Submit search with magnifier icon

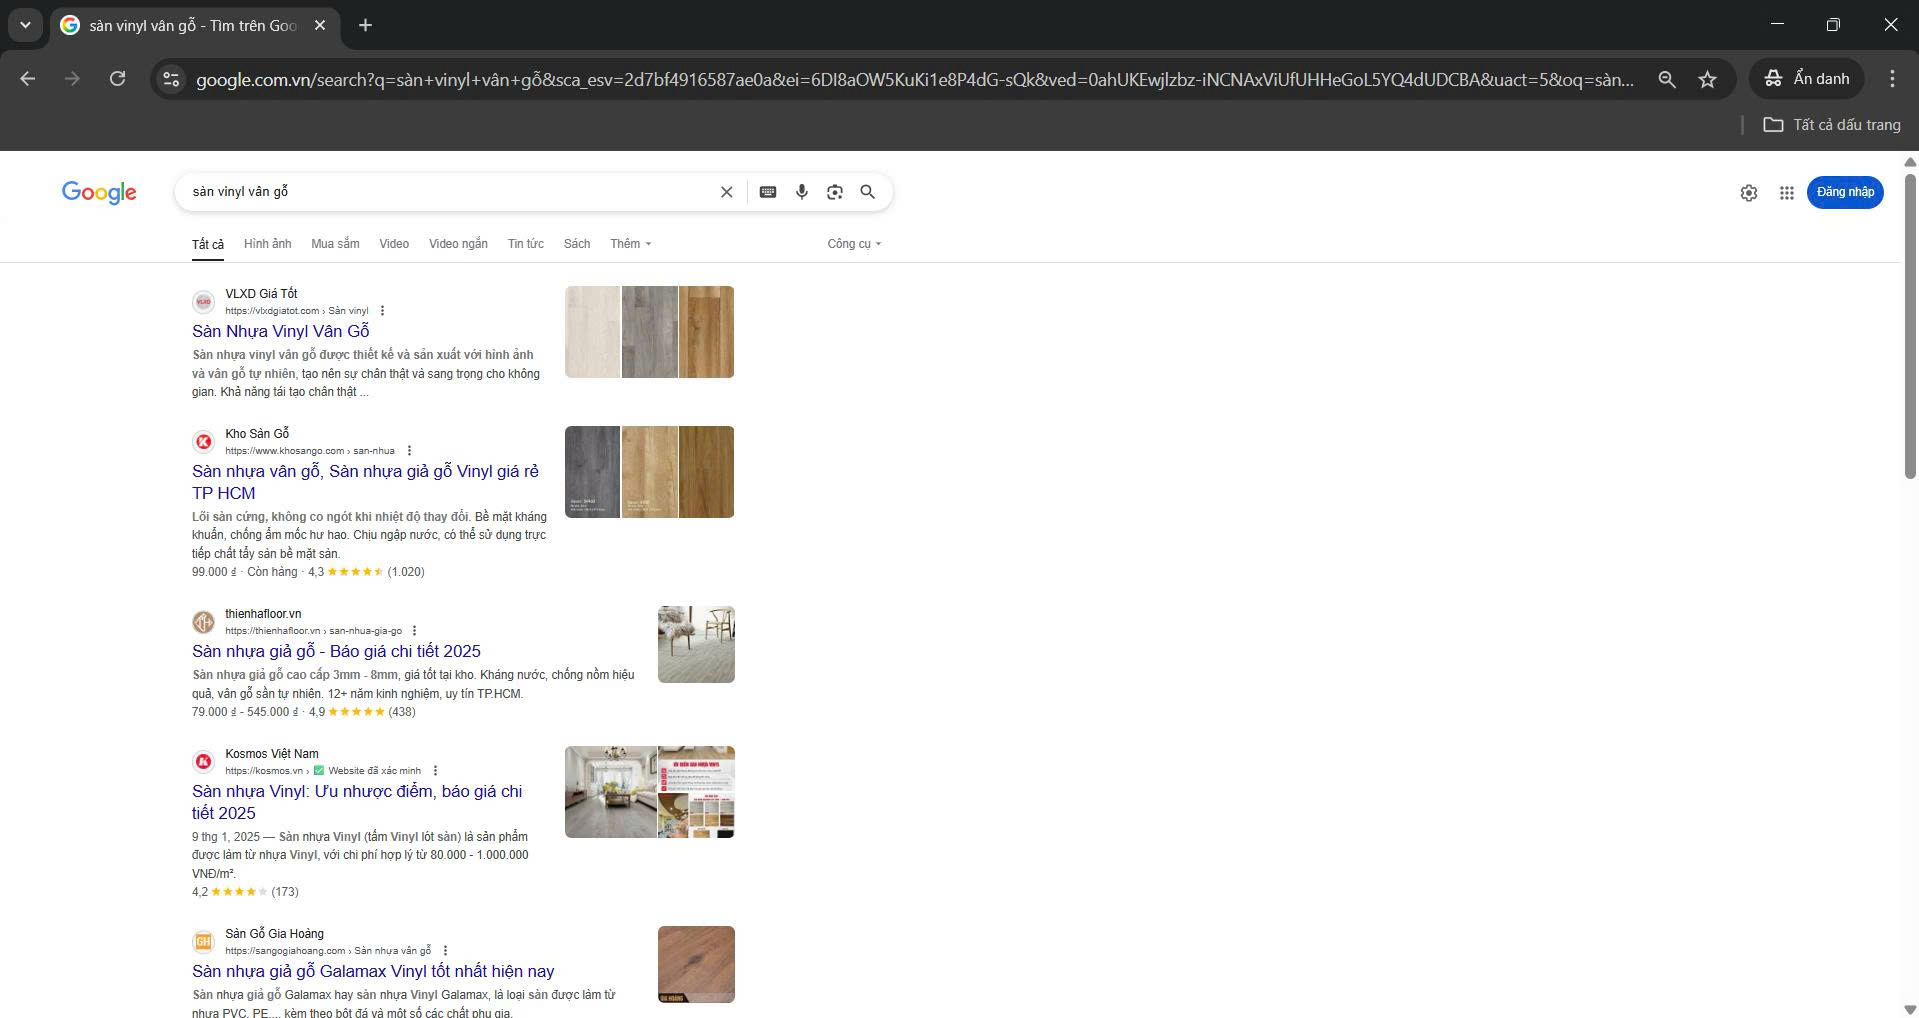coord(868,192)
